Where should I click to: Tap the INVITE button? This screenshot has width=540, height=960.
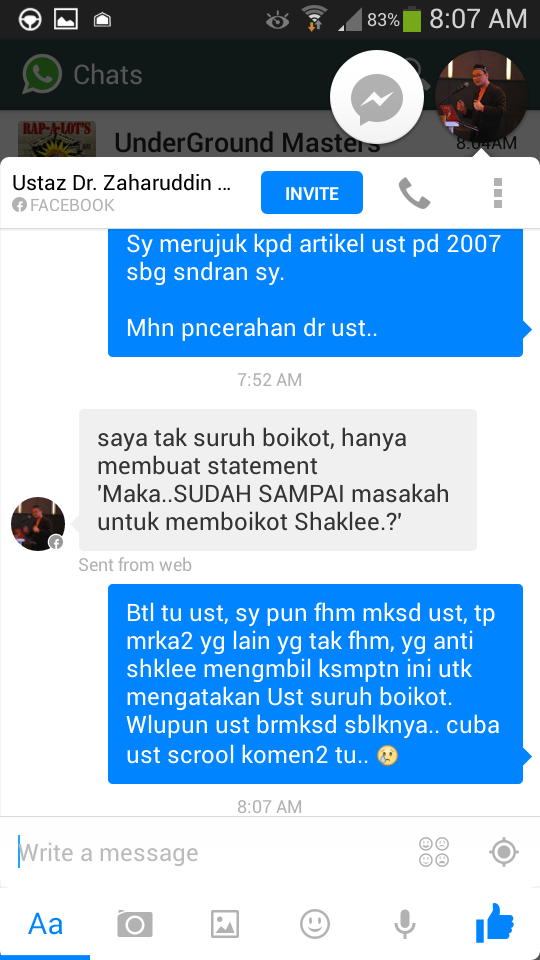[312, 193]
